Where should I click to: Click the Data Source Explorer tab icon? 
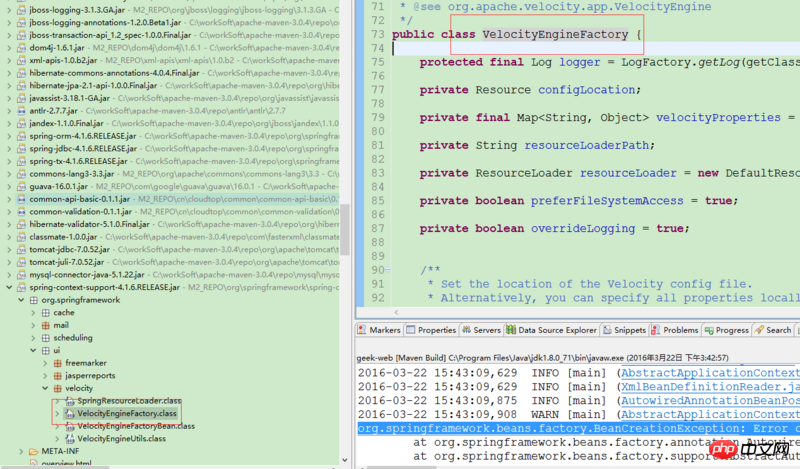(x=511, y=330)
